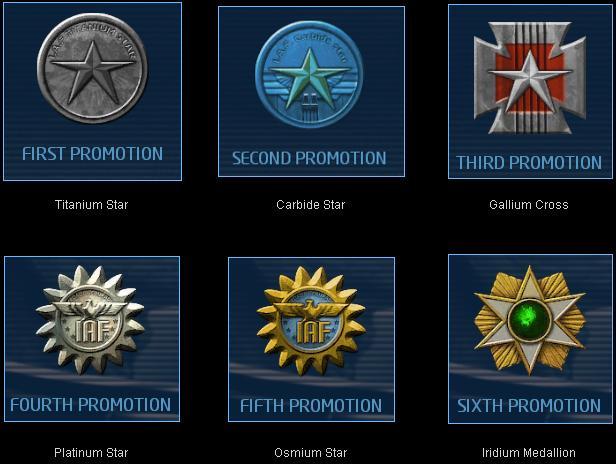Click the Osmium Star caption
The height and width of the screenshot is (464, 616).
311,453
